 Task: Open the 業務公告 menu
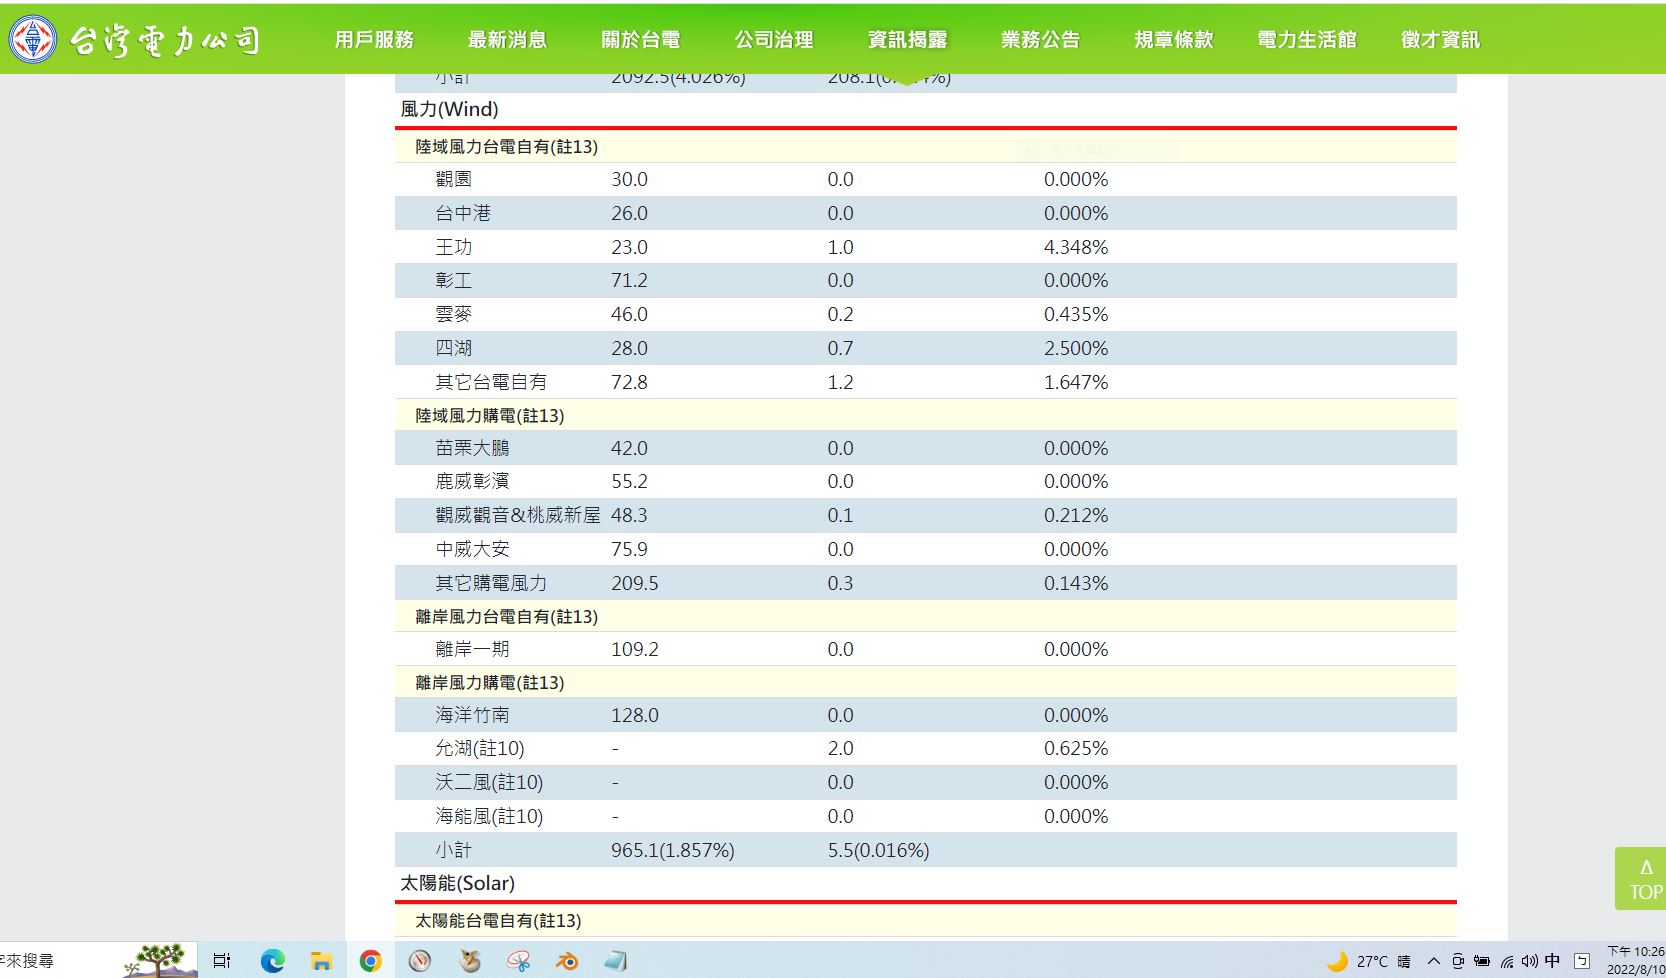click(x=1040, y=40)
